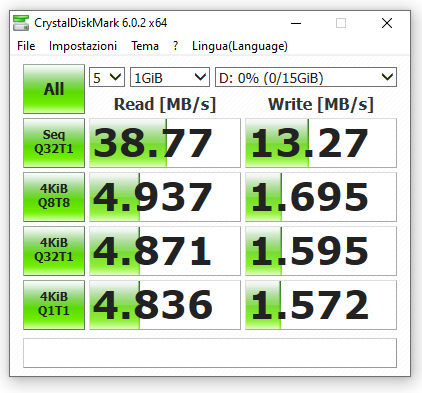
Task: Click the 4KiB Q8T8 write value 1.695
Action: [321, 197]
